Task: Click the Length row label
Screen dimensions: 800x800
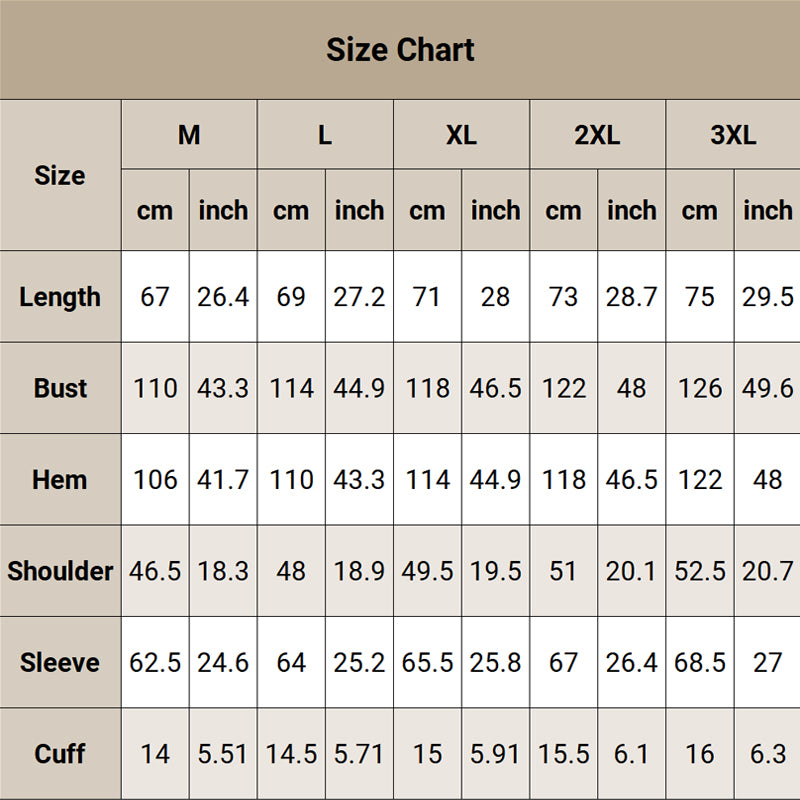Action: pos(60,297)
